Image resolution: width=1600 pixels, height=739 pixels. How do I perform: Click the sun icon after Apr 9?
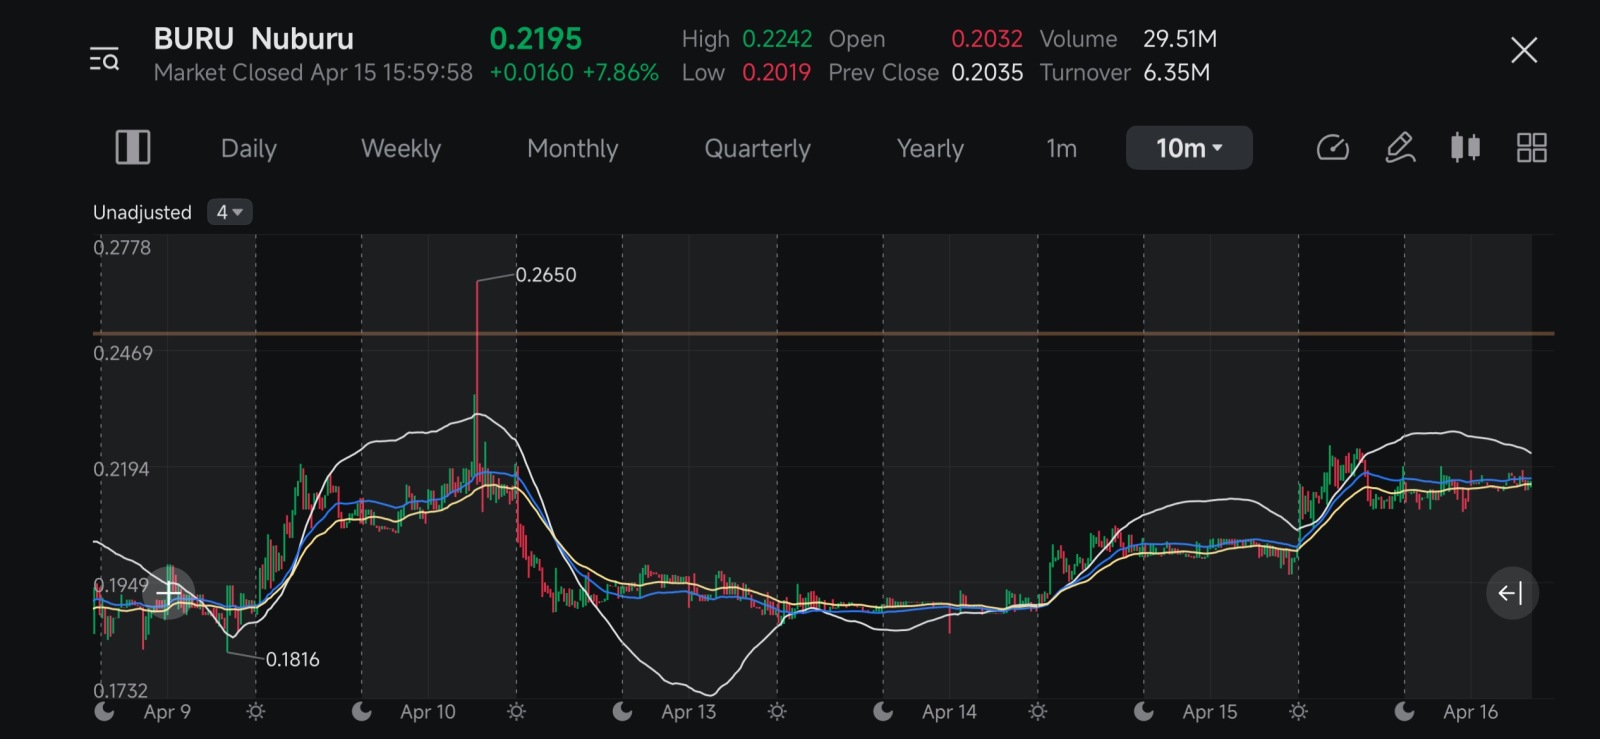(x=256, y=712)
